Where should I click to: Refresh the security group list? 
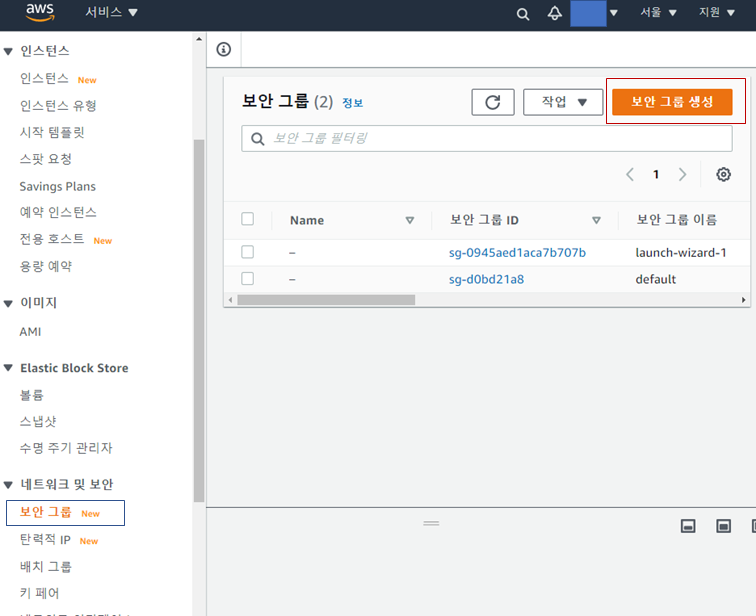[493, 102]
